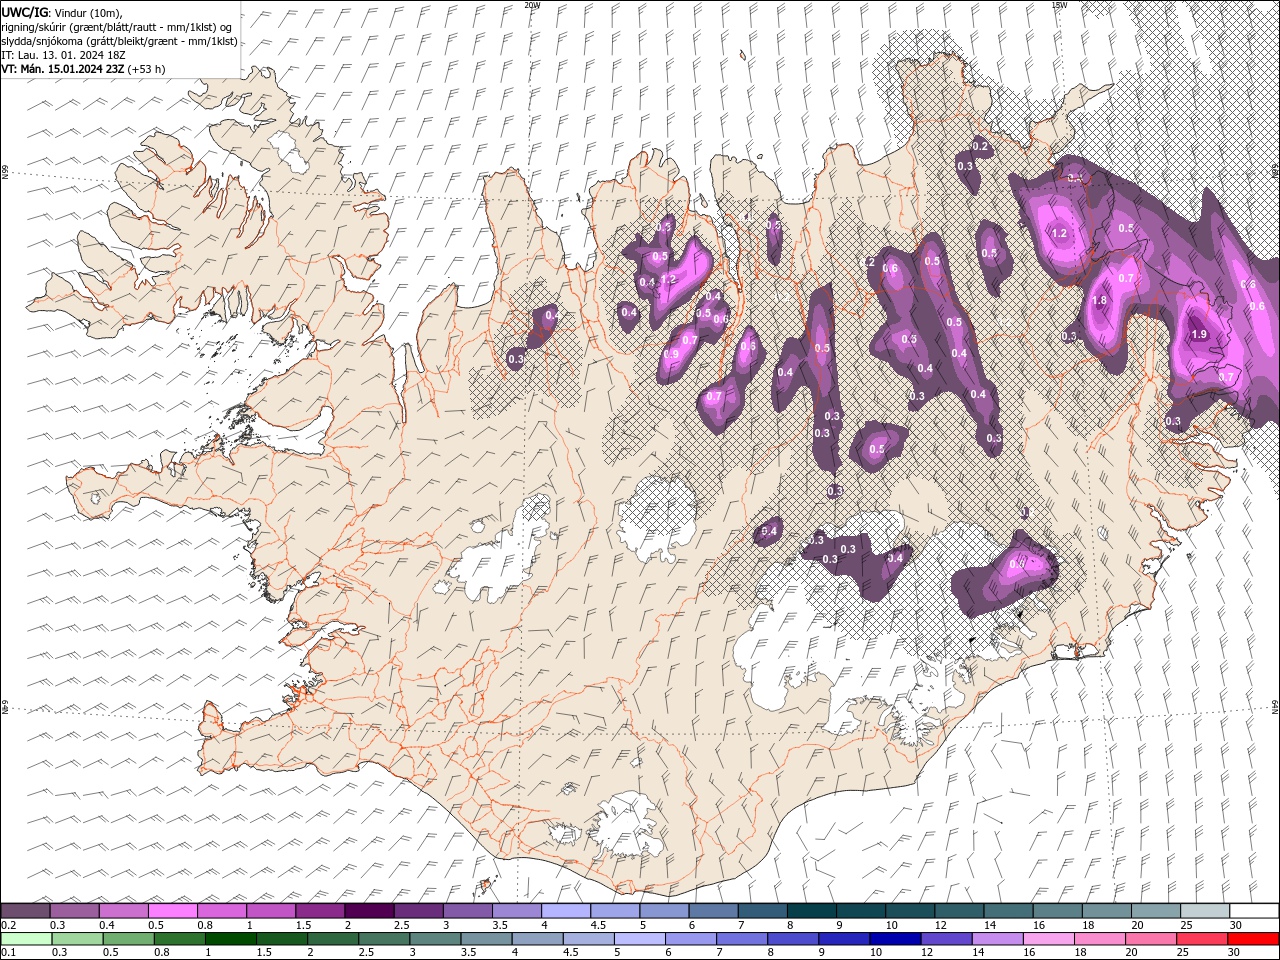This screenshot has width=1280, height=960.
Task: Click the 15W longitude label at top
Action: click(x=1059, y=5)
